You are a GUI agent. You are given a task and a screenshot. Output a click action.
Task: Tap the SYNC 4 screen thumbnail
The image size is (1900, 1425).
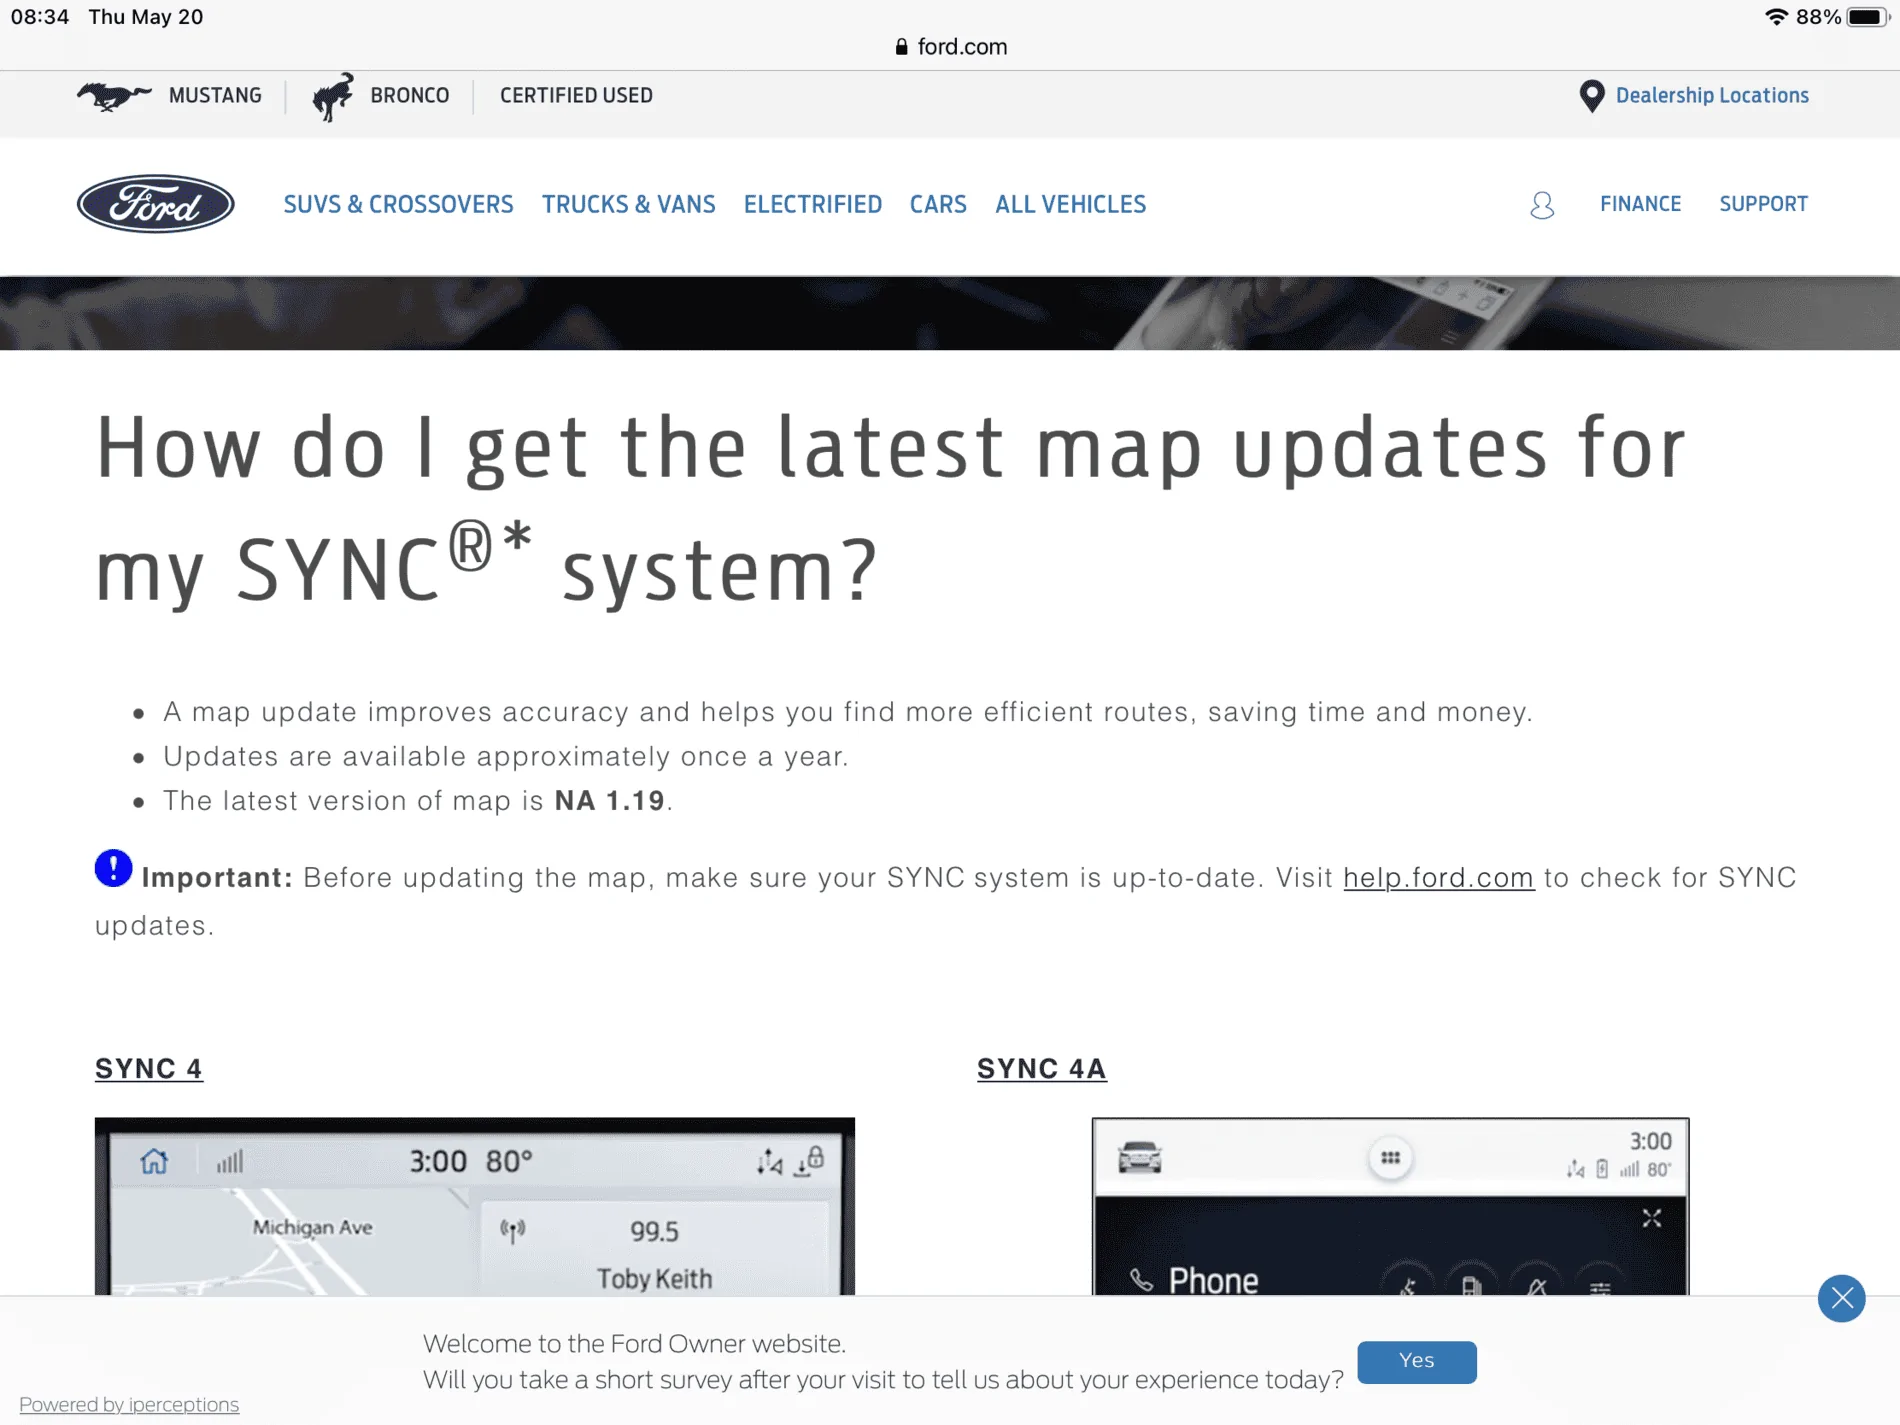point(475,1206)
